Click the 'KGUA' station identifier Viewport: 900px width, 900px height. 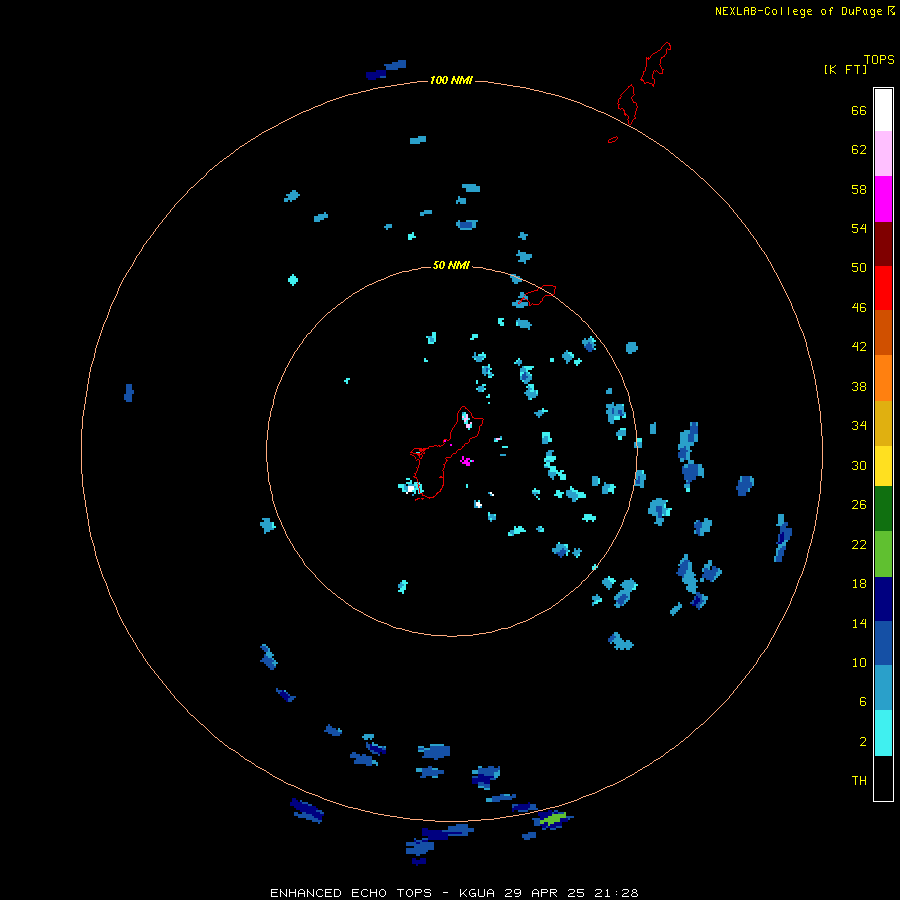(x=478, y=893)
